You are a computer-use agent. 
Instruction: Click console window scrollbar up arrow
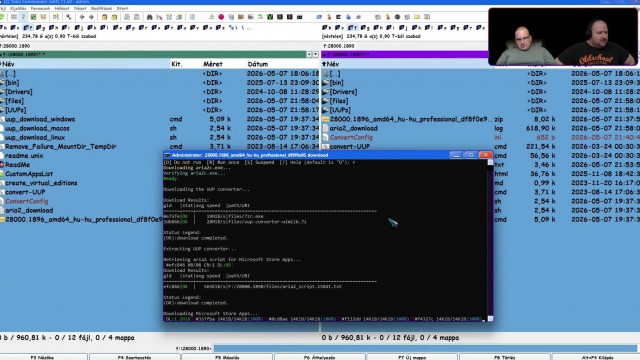pyautogui.click(x=490, y=162)
